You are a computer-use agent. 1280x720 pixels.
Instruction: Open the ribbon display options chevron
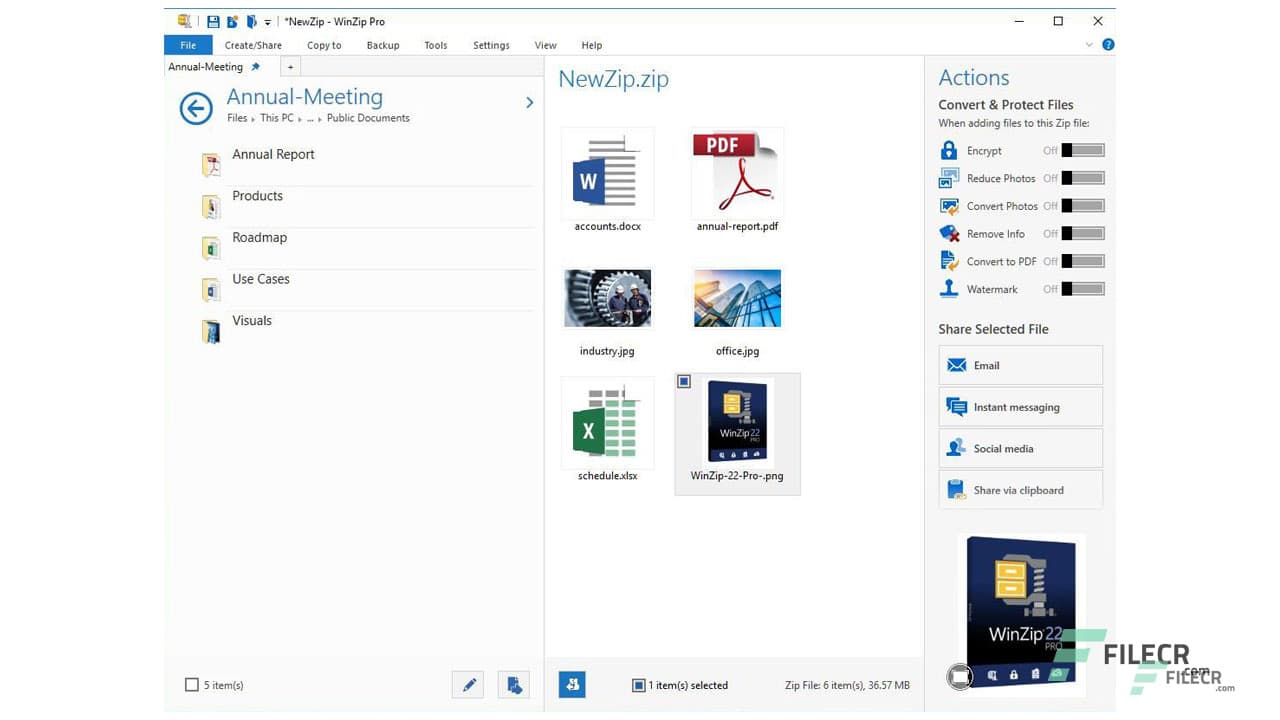coord(1090,45)
